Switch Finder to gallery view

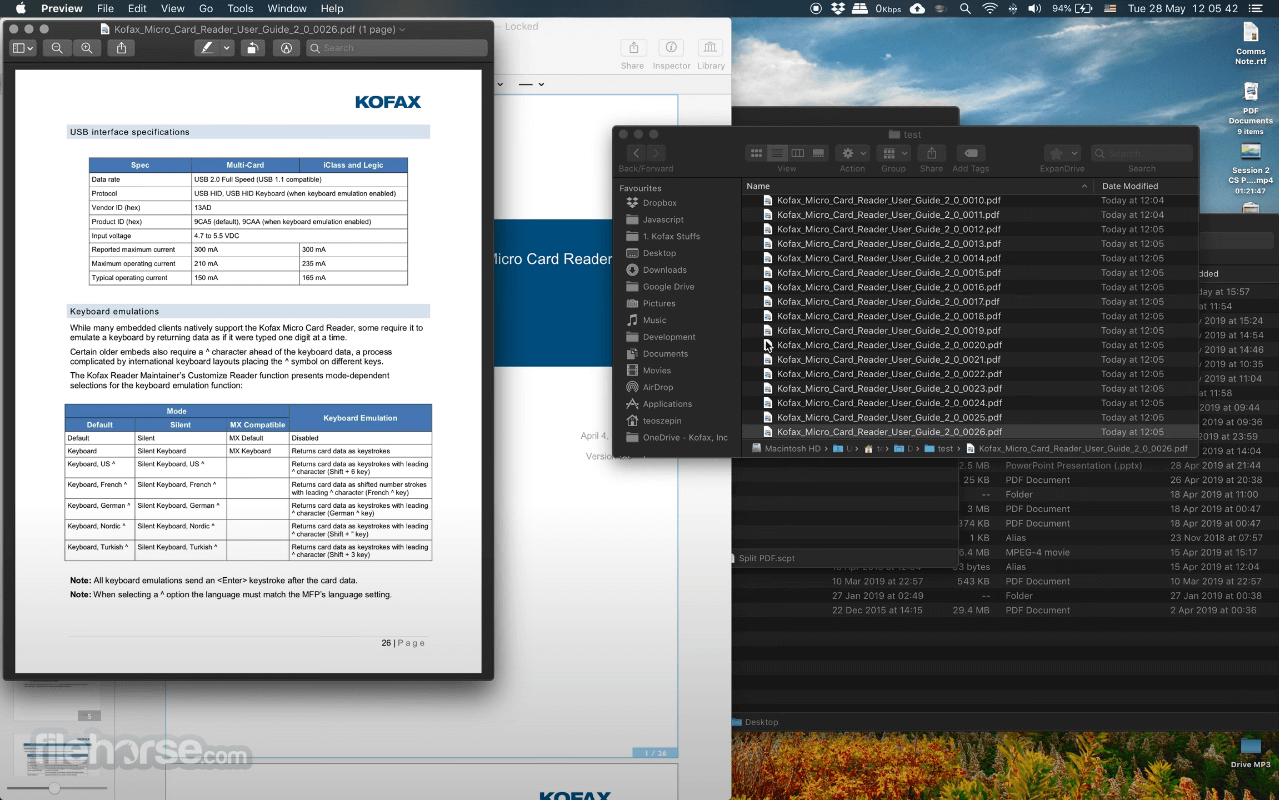tap(819, 153)
